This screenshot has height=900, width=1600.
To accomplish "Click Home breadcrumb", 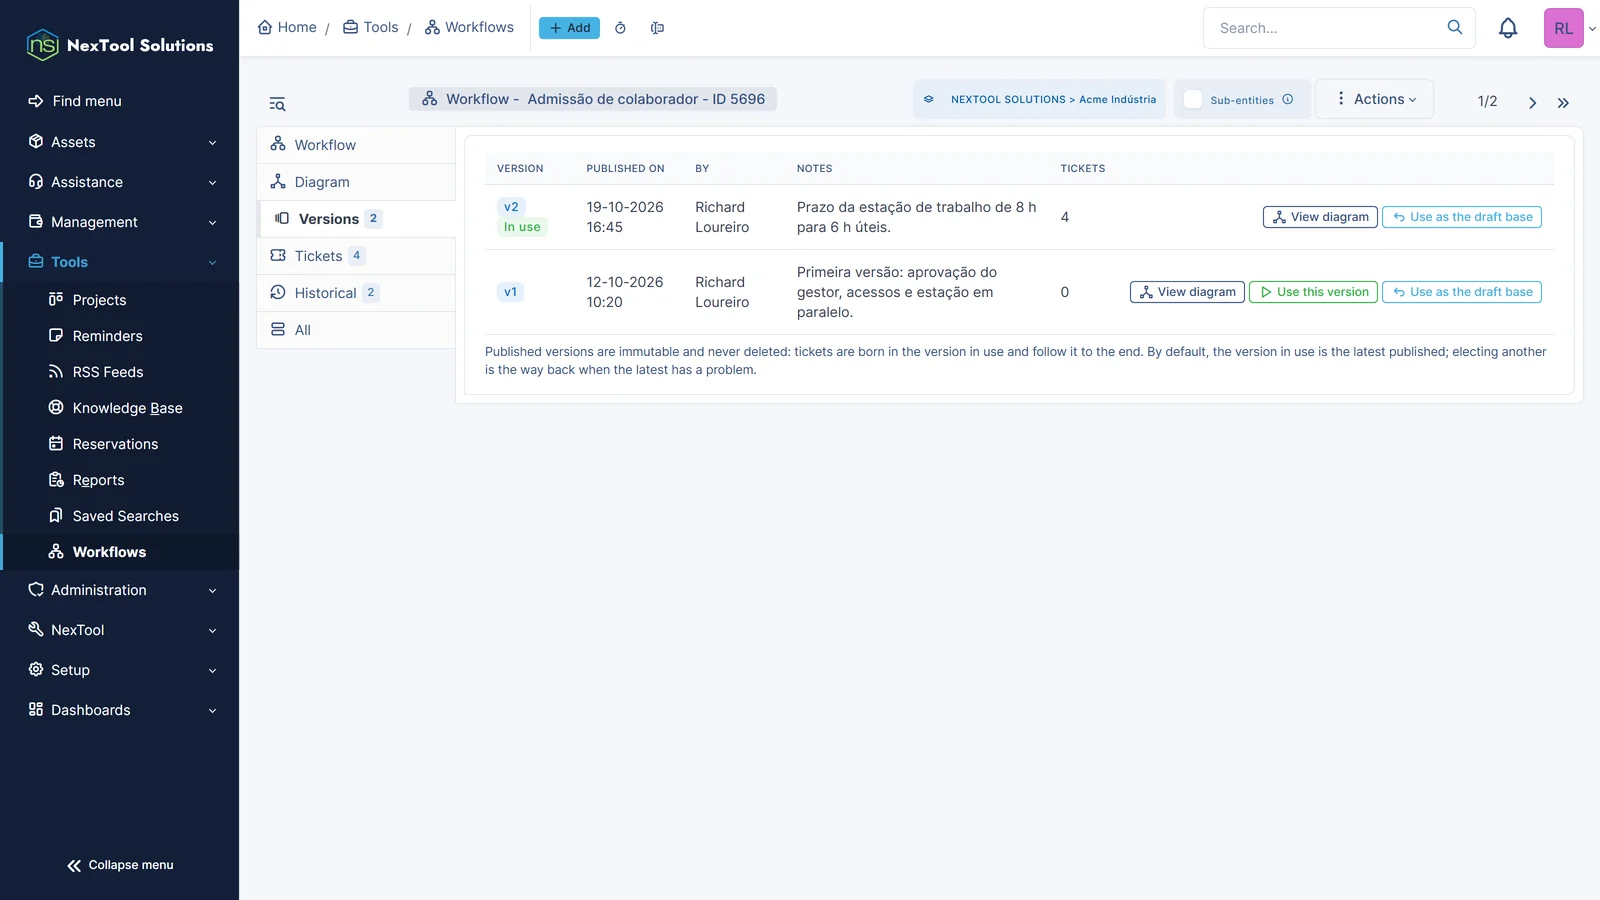I will coord(287,27).
